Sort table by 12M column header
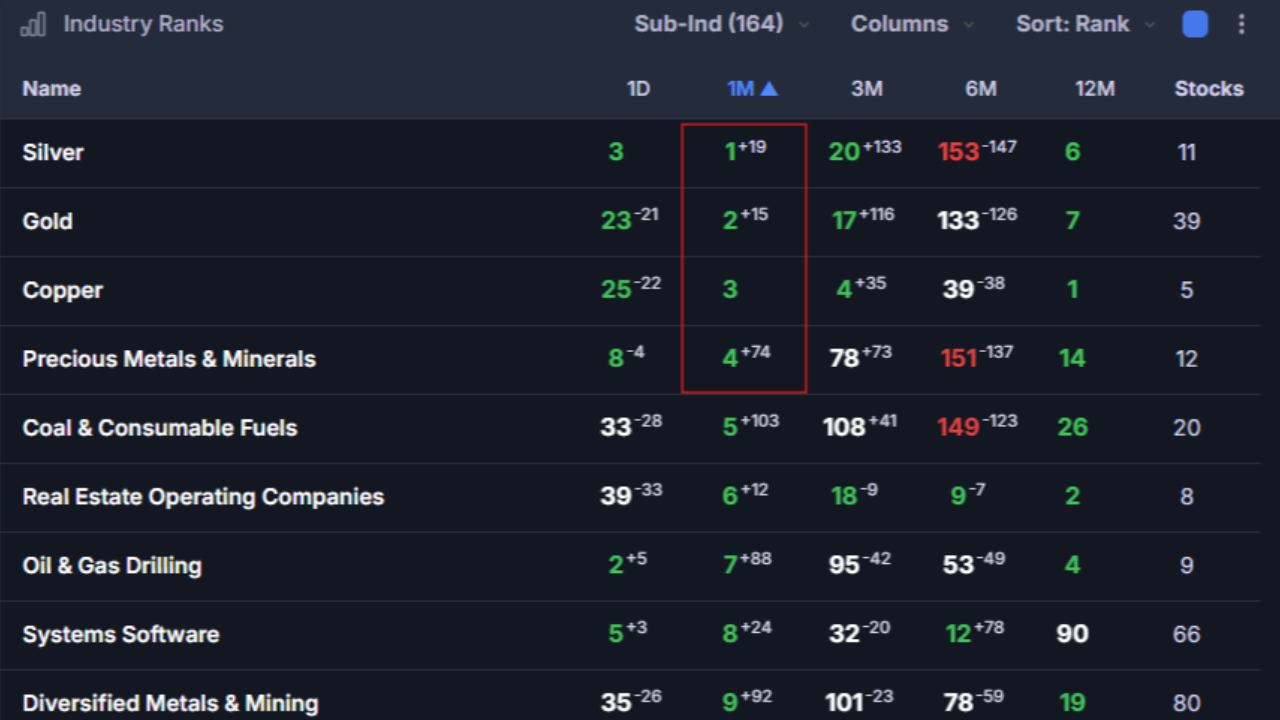The image size is (1280, 720). coord(1095,89)
